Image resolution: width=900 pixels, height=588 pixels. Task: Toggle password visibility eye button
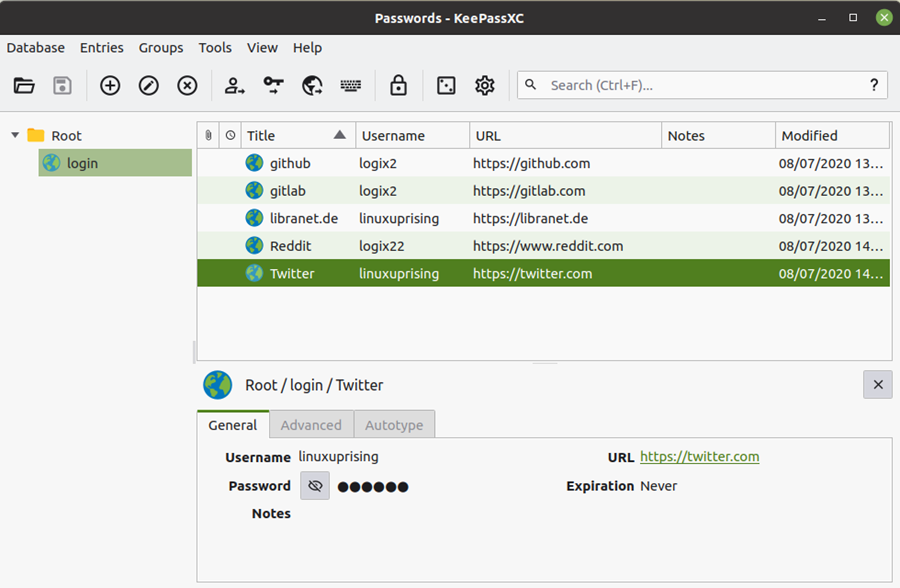click(315, 486)
